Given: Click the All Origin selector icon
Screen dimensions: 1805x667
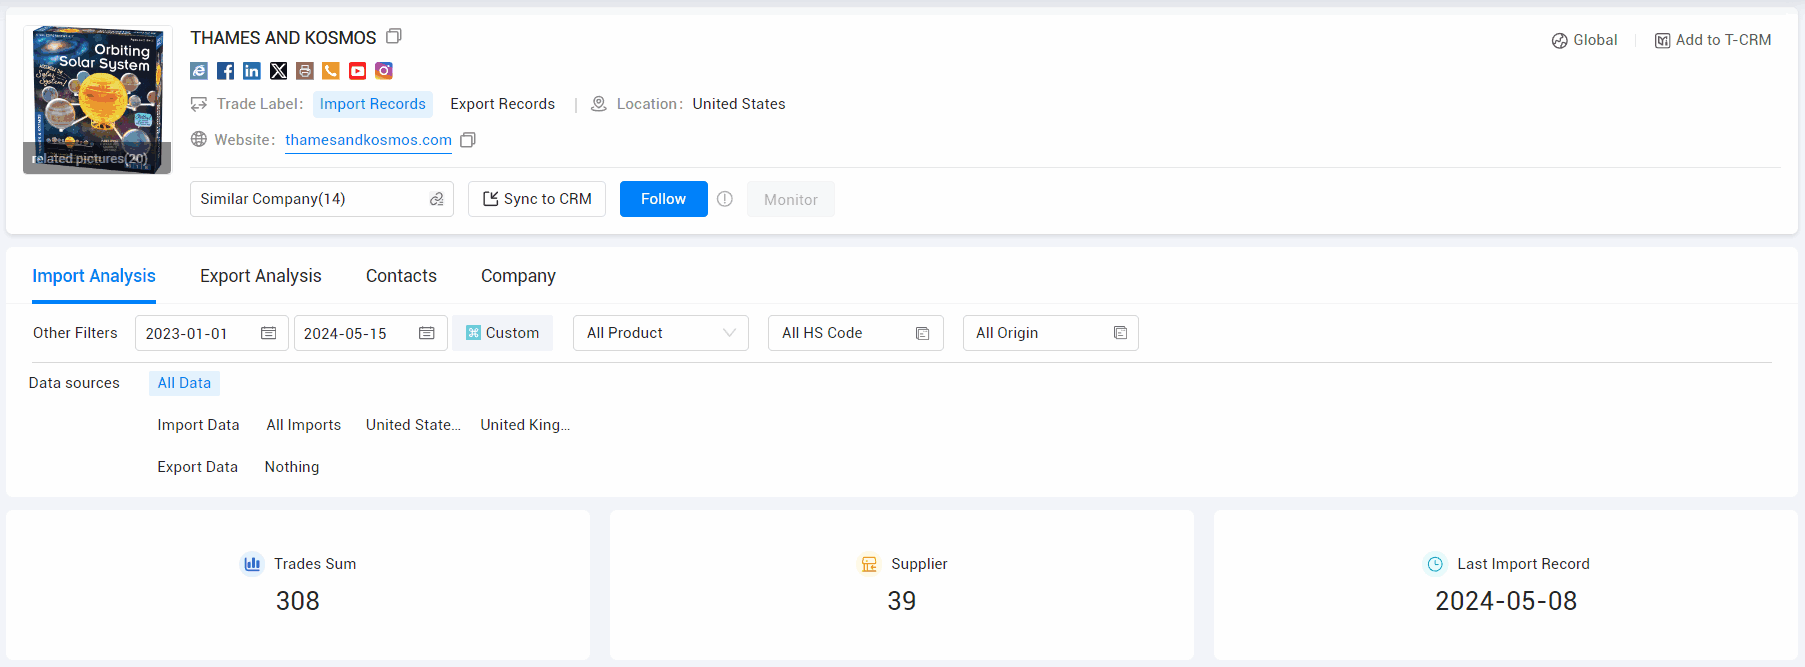Looking at the screenshot, I should (x=1120, y=333).
